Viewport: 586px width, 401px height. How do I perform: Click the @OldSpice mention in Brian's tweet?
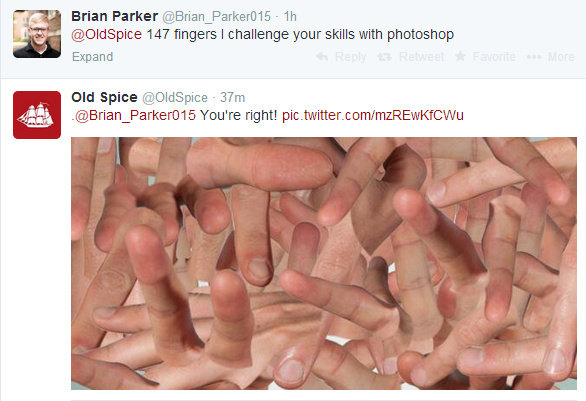pos(107,34)
